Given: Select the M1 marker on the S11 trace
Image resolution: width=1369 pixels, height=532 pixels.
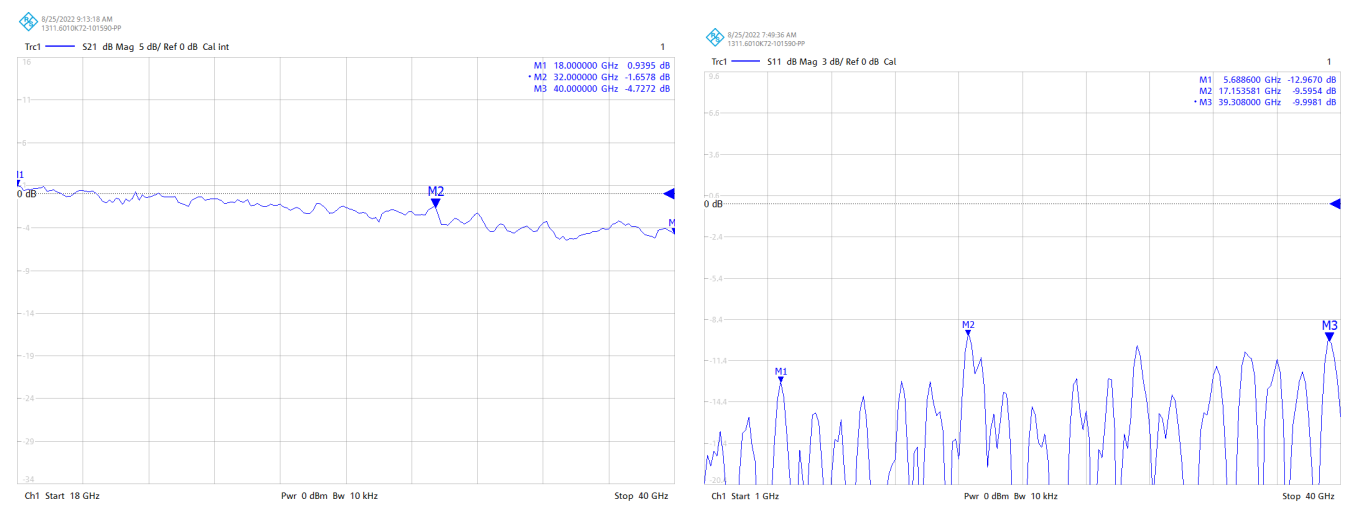Looking at the screenshot, I should (781, 379).
